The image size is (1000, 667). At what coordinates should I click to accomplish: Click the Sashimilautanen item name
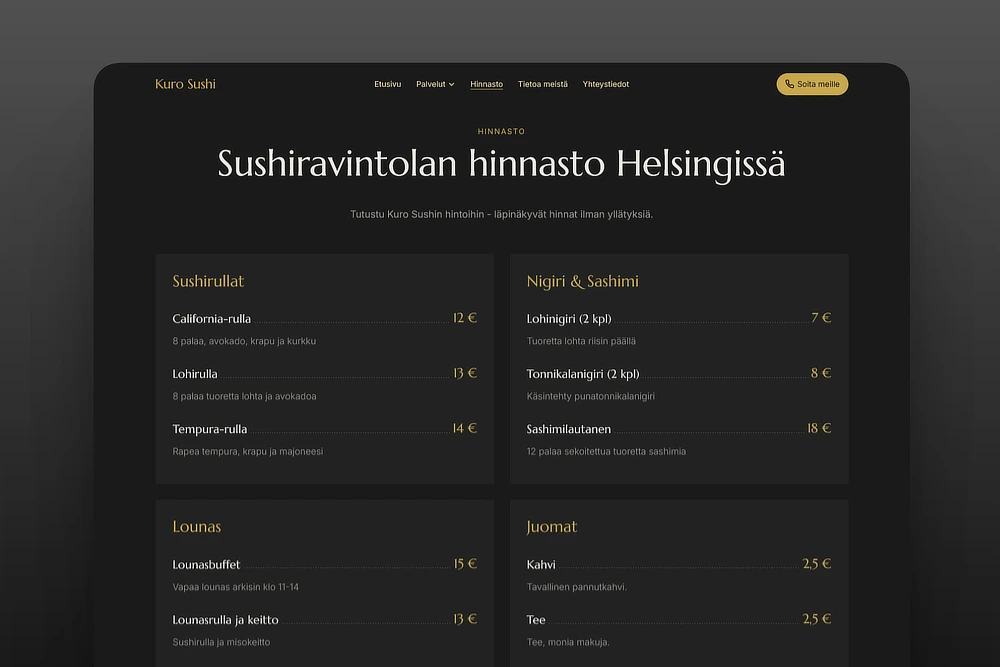click(568, 429)
